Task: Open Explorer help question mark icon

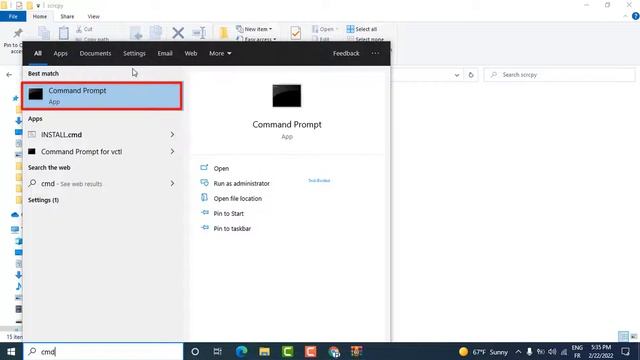Action: [x=636, y=16]
